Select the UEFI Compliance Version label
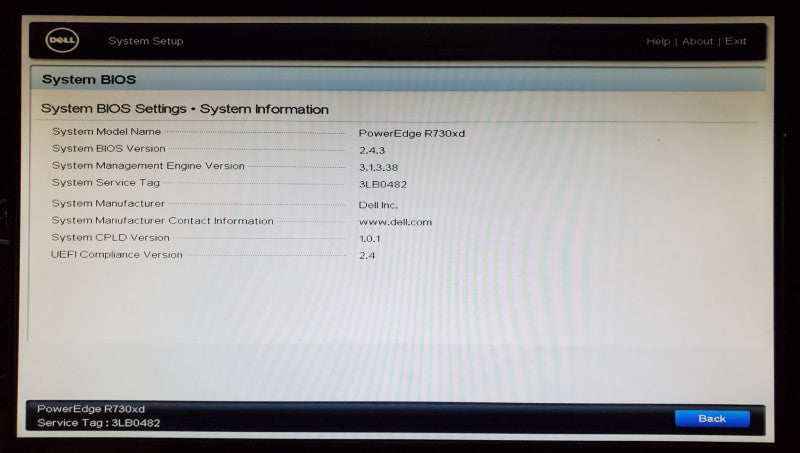This screenshot has height=453, width=800. (x=116, y=255)
